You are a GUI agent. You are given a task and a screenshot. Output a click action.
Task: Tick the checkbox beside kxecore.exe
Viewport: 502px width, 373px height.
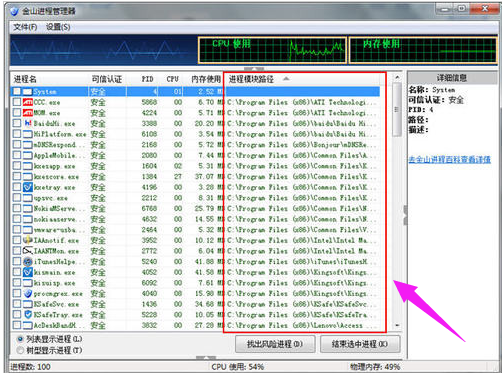click(x=17, y=177)
